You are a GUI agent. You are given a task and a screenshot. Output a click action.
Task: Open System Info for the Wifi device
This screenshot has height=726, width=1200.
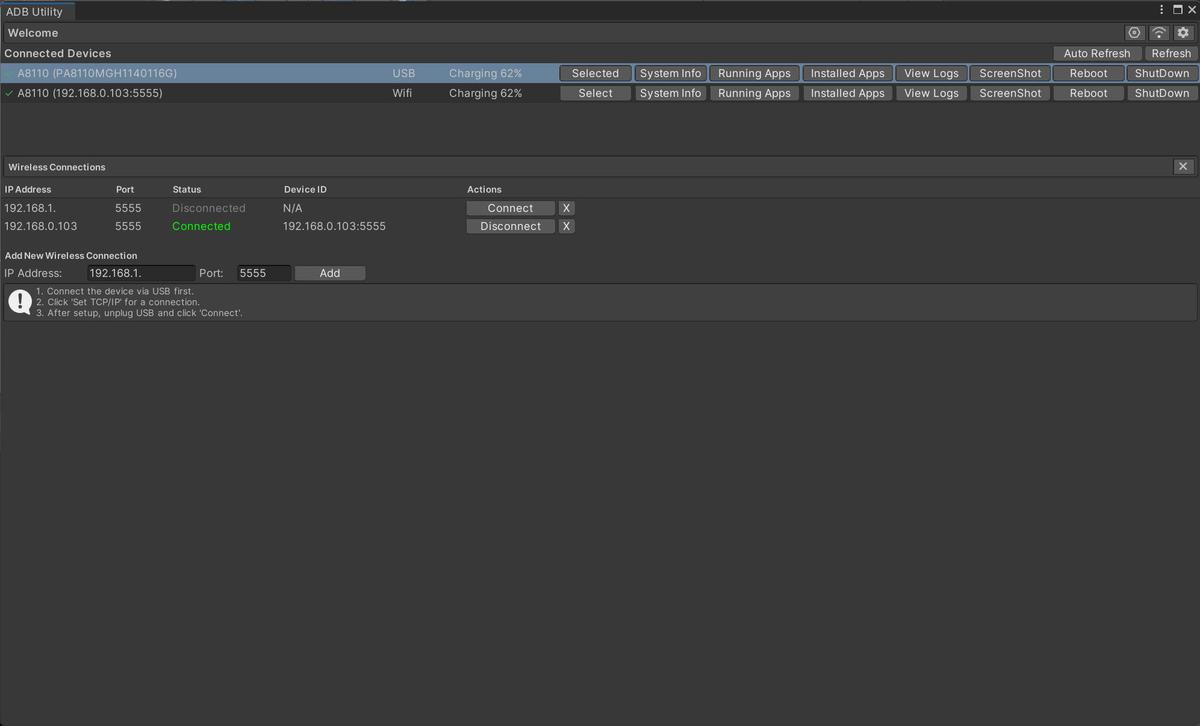670,93
